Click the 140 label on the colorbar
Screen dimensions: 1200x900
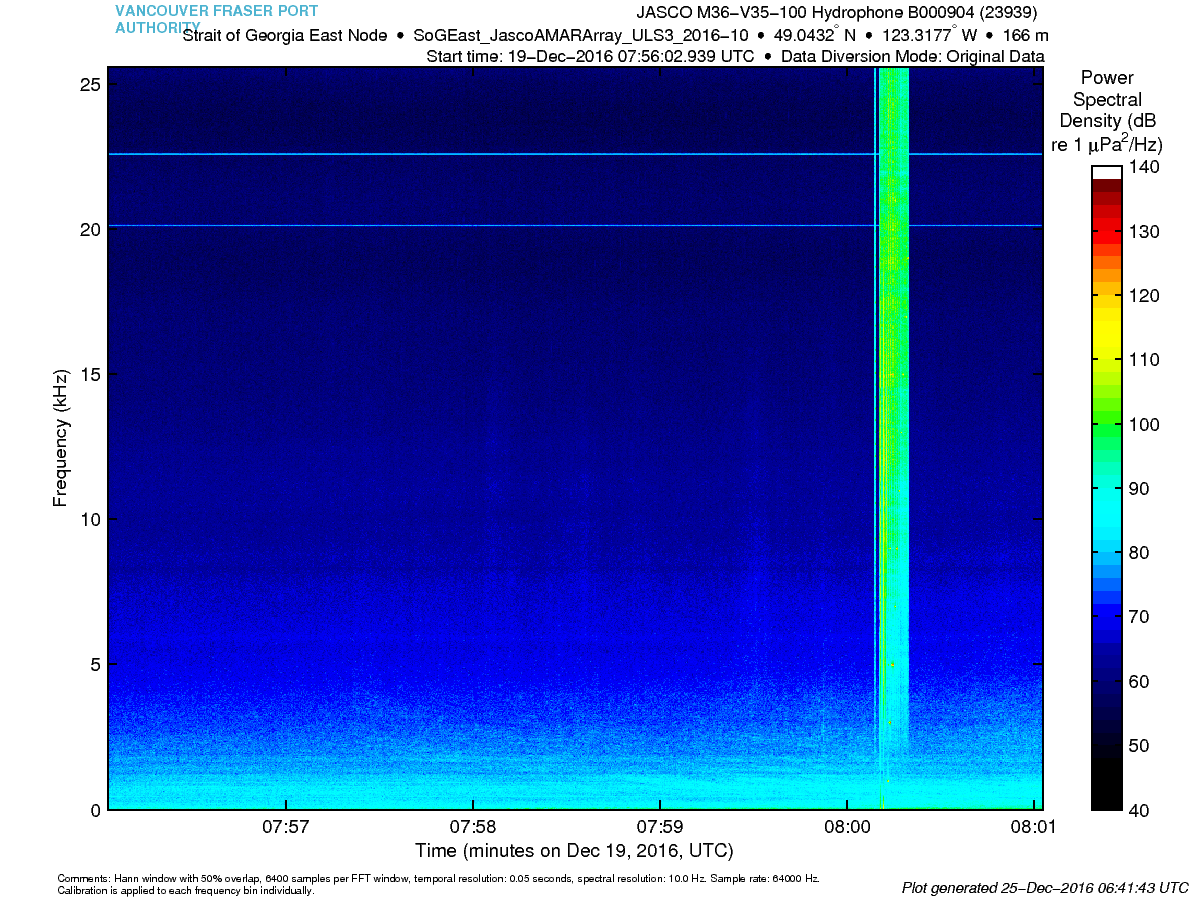(1144, 167)
